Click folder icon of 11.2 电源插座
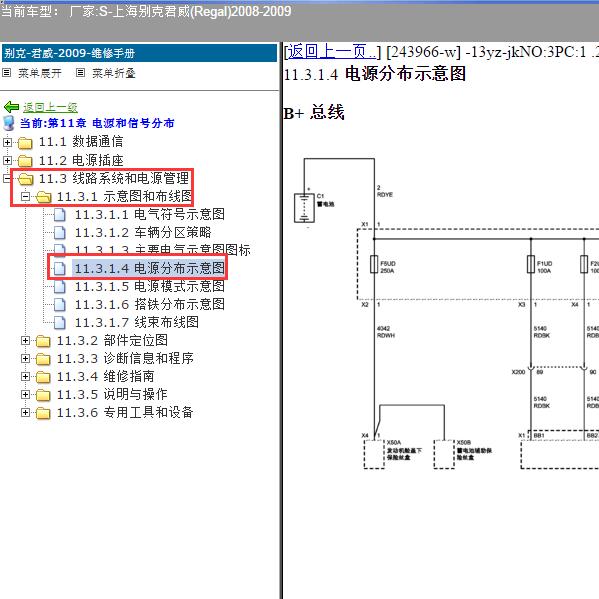Image resolution: width=599 pixels, height=599 pixels. tap(25, 161)
